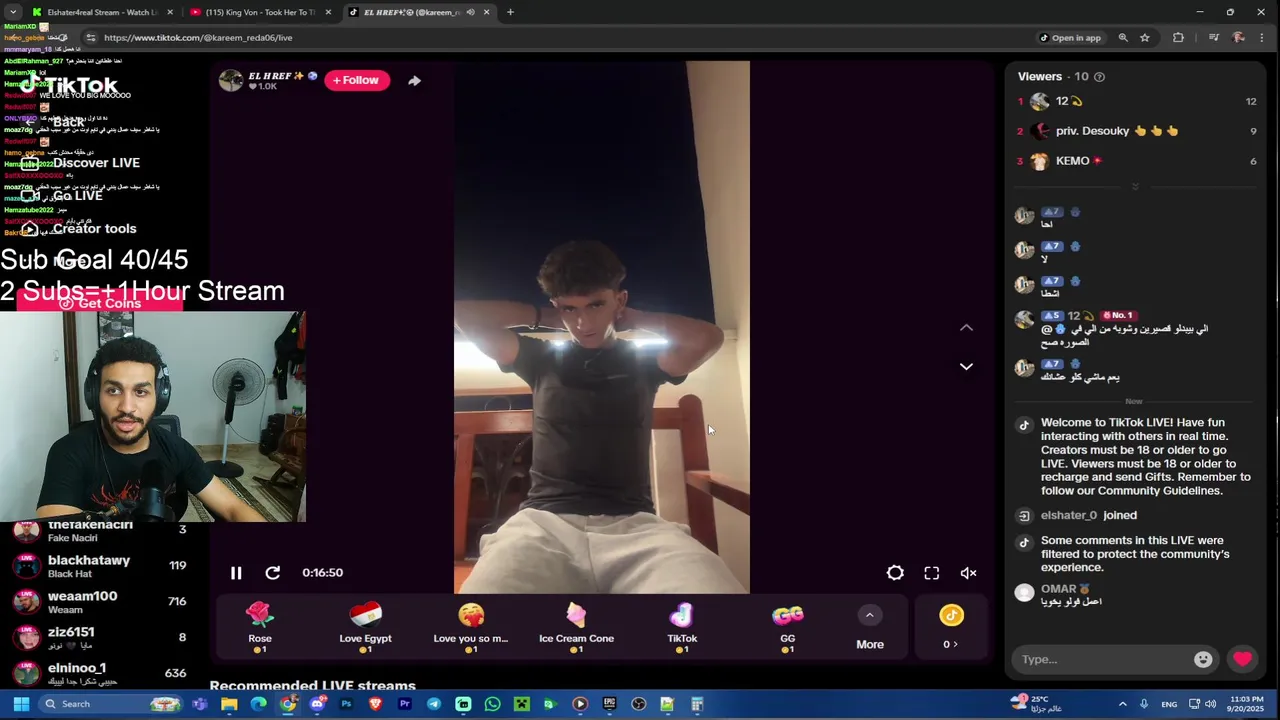Click the Windows taskbar Search box
Viewport: 1280px width, 720px height.
pos(112,704)
